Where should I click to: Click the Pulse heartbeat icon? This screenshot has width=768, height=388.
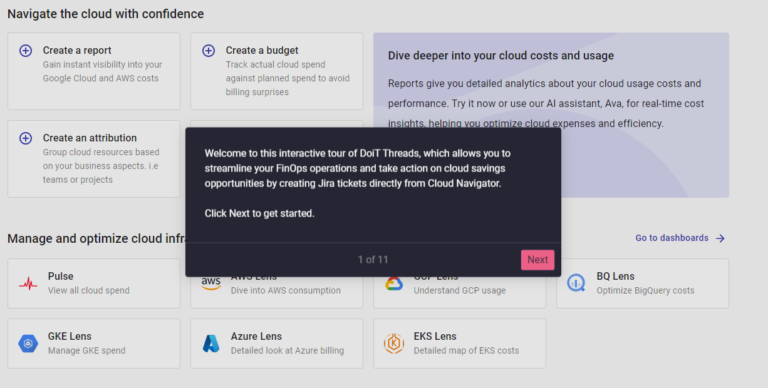click(28, 284)
